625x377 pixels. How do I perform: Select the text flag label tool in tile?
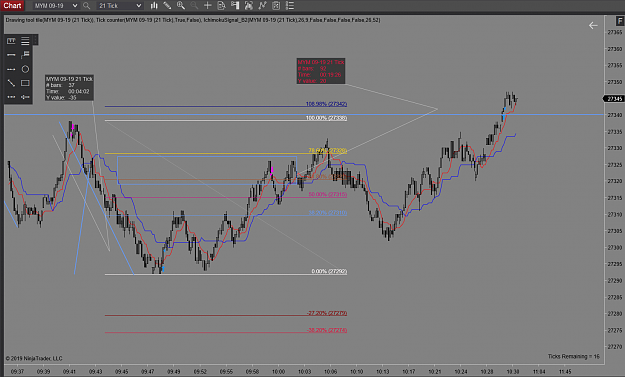[25, 55]
